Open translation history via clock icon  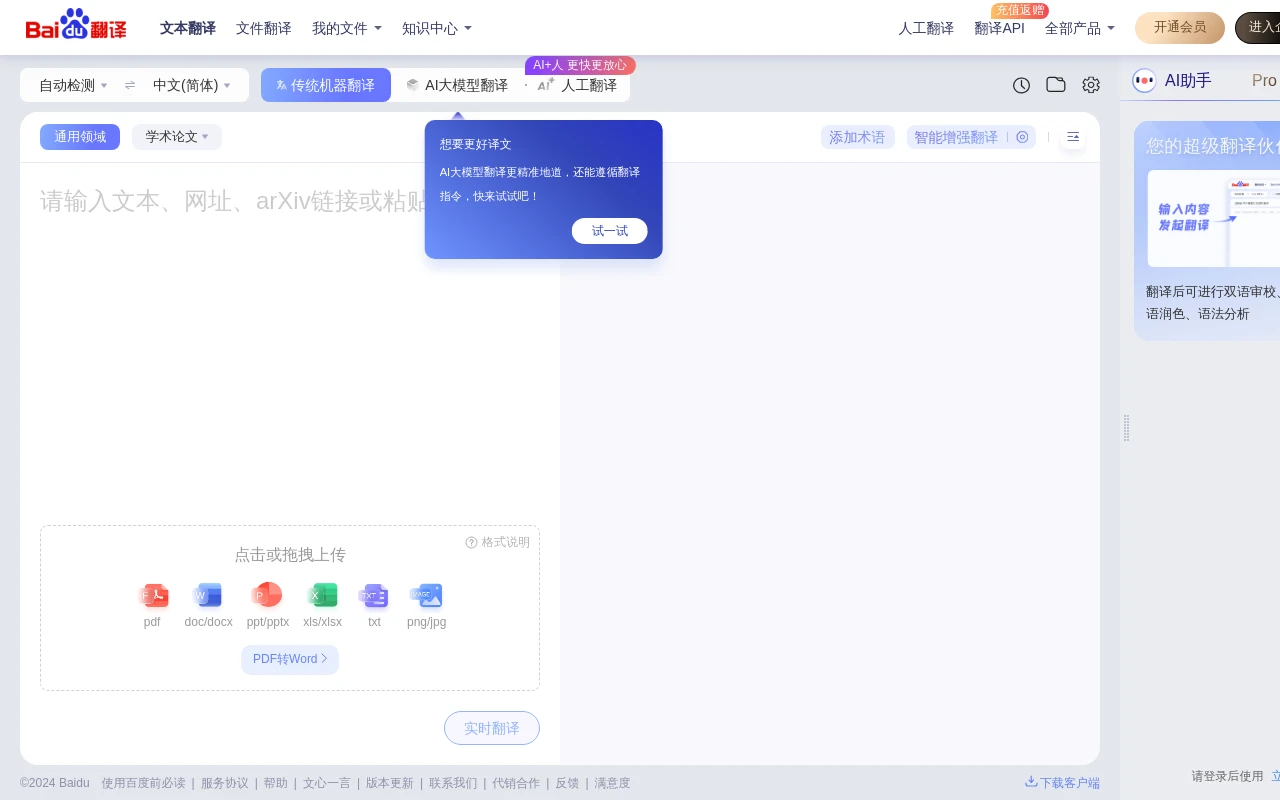pos(1021,85)
